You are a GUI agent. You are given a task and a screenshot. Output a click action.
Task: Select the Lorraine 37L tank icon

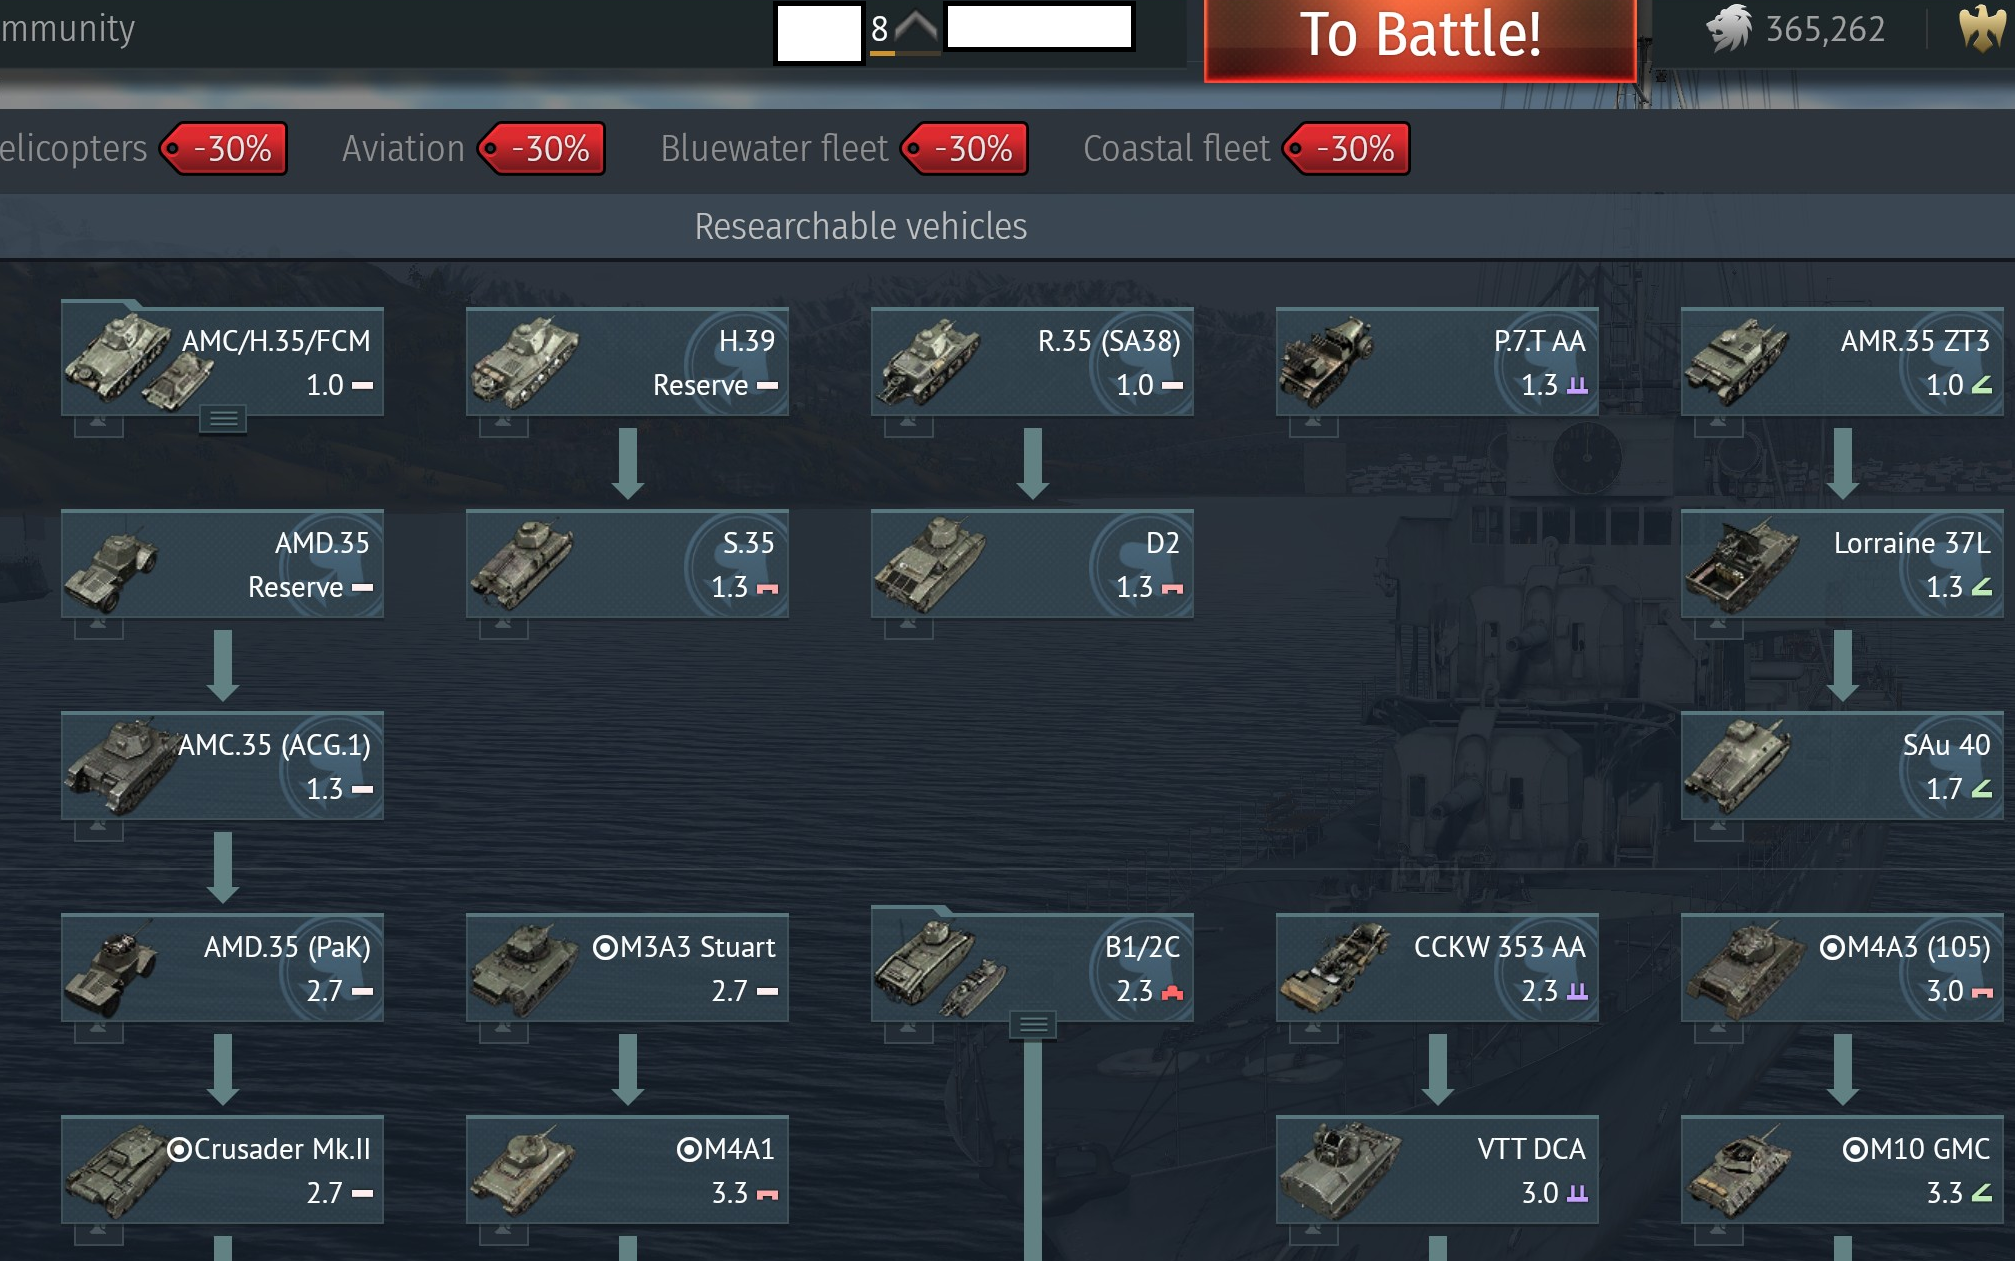point(1738,564)
